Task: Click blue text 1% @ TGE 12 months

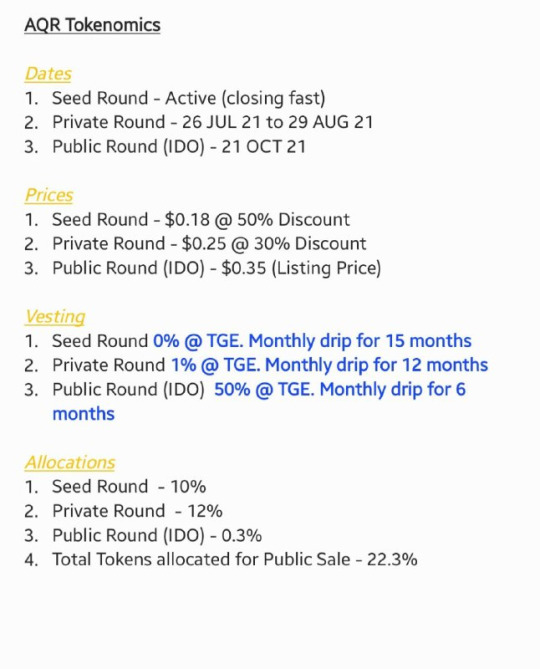Action: 329,365
